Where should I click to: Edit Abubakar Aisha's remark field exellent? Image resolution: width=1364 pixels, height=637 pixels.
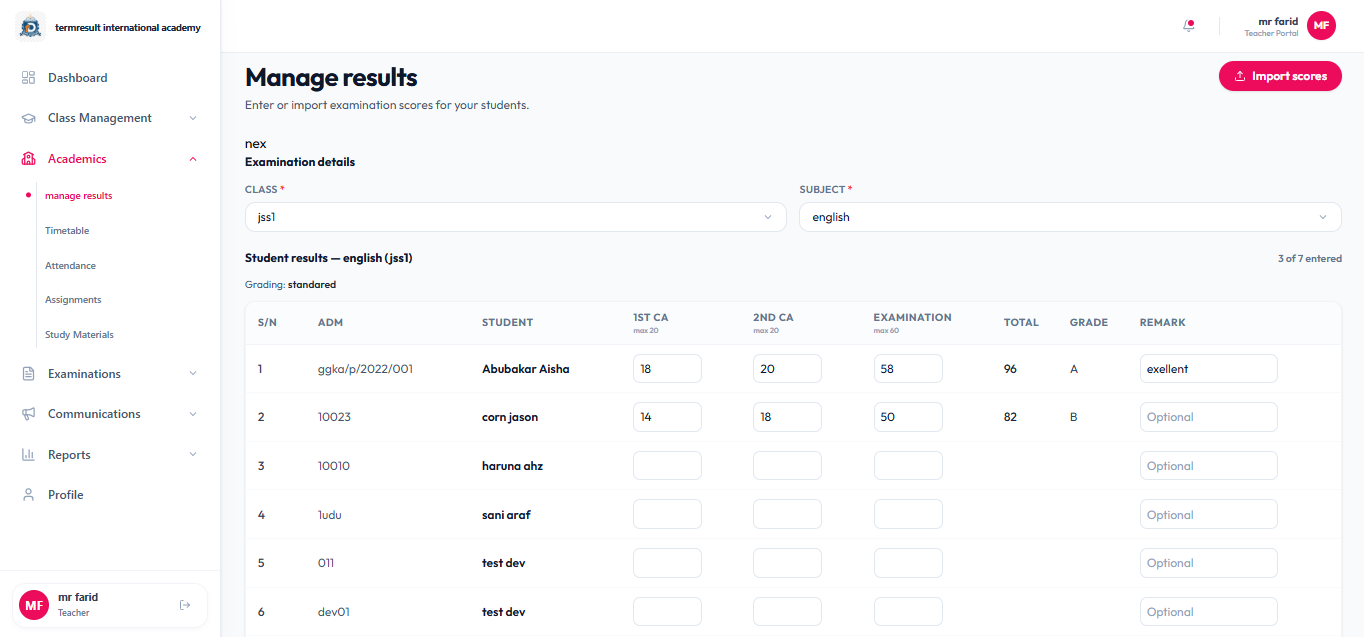[1209, 369]
